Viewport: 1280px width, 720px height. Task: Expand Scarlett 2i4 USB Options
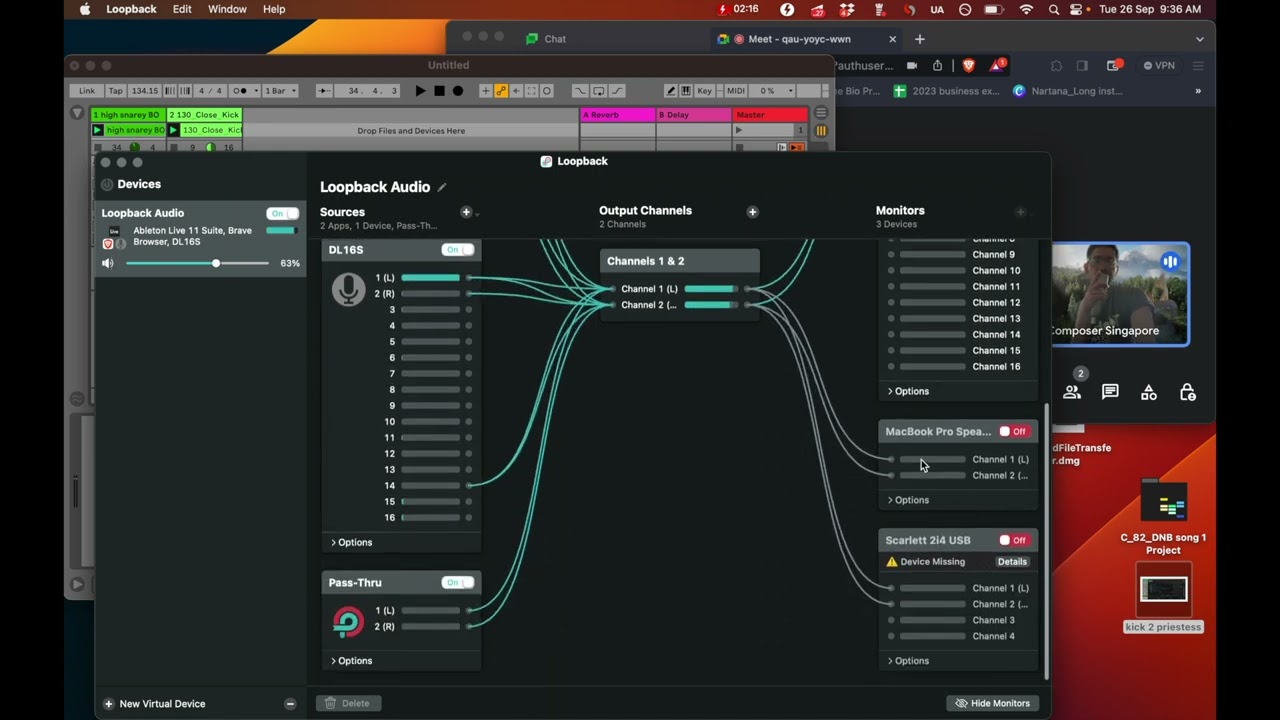(909, 661)
